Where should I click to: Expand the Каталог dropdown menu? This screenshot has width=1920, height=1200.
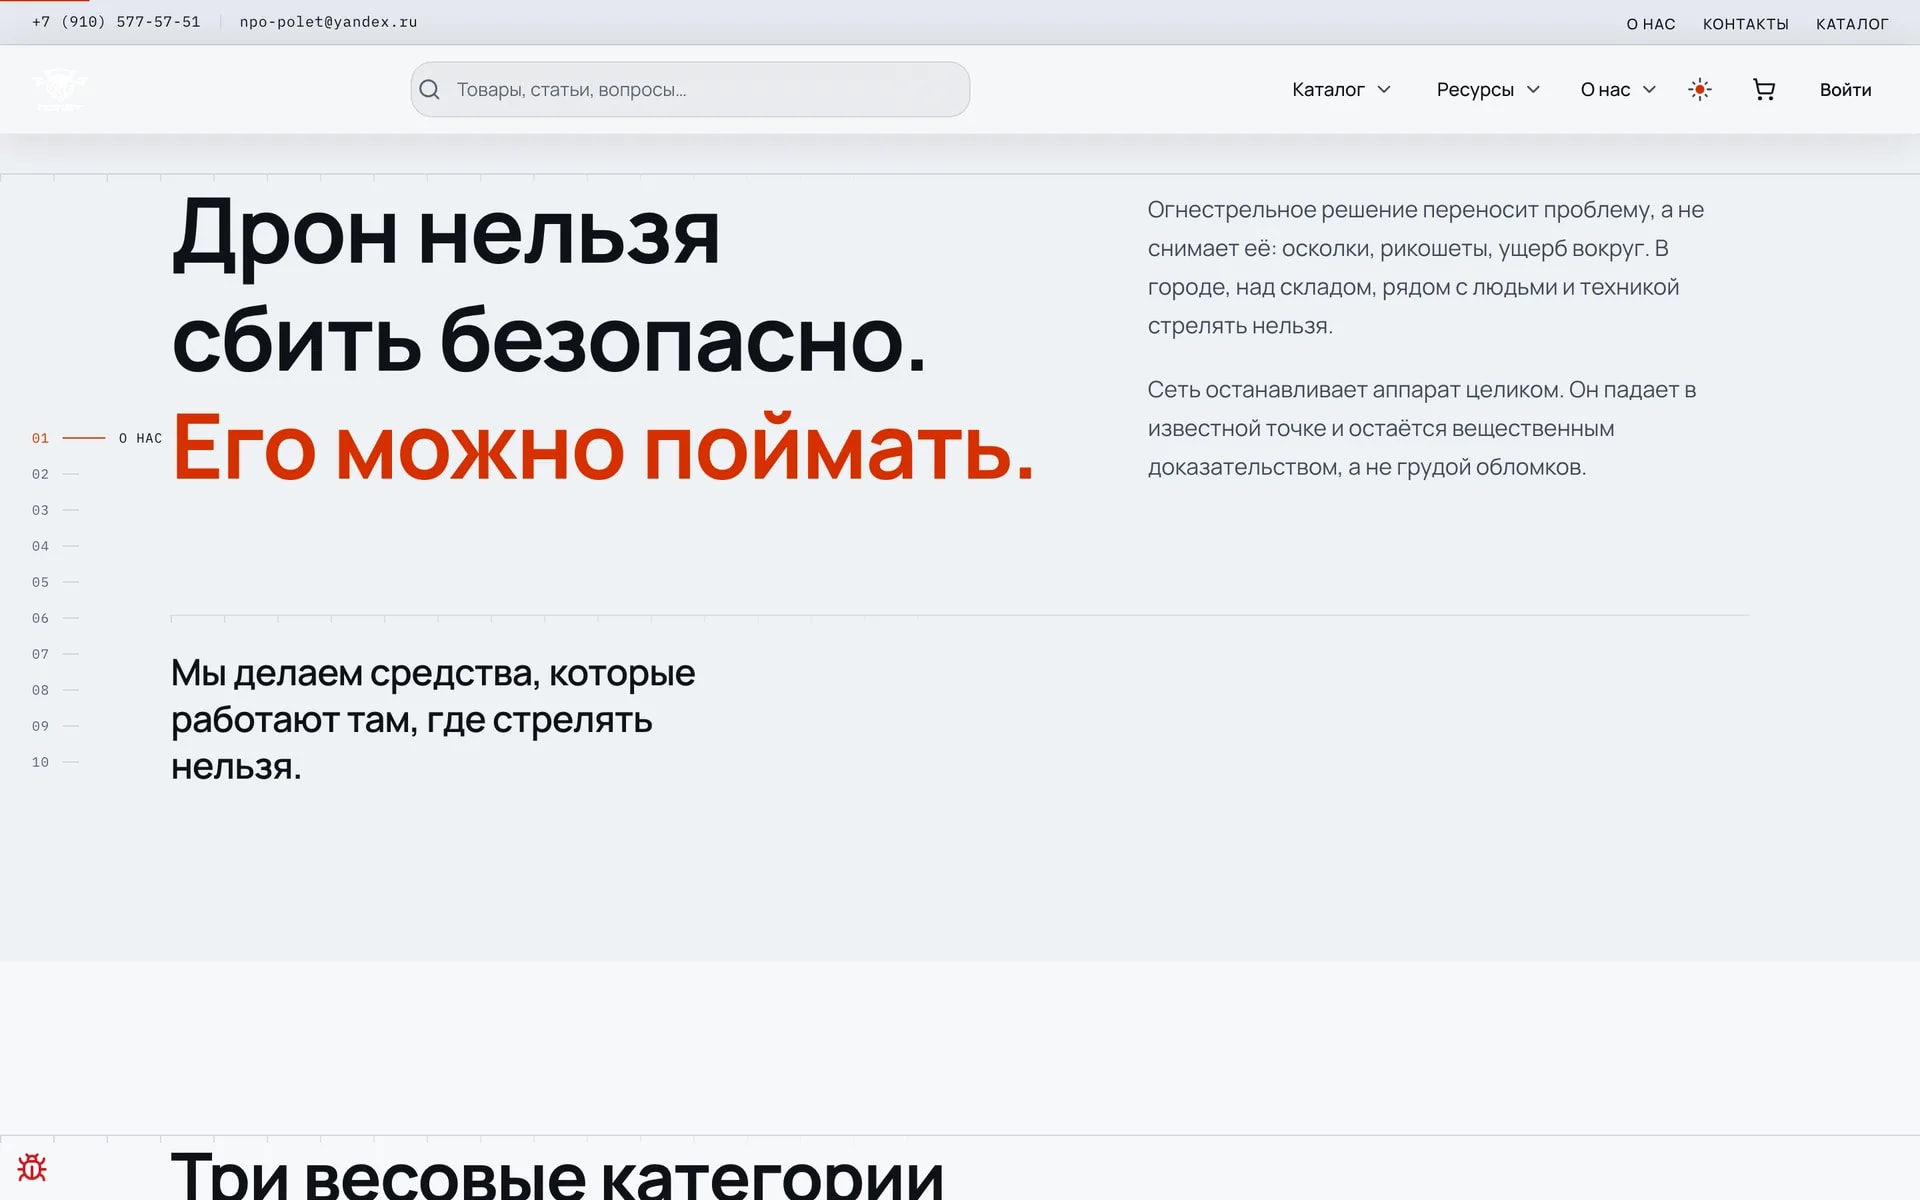pos(1341,90)
